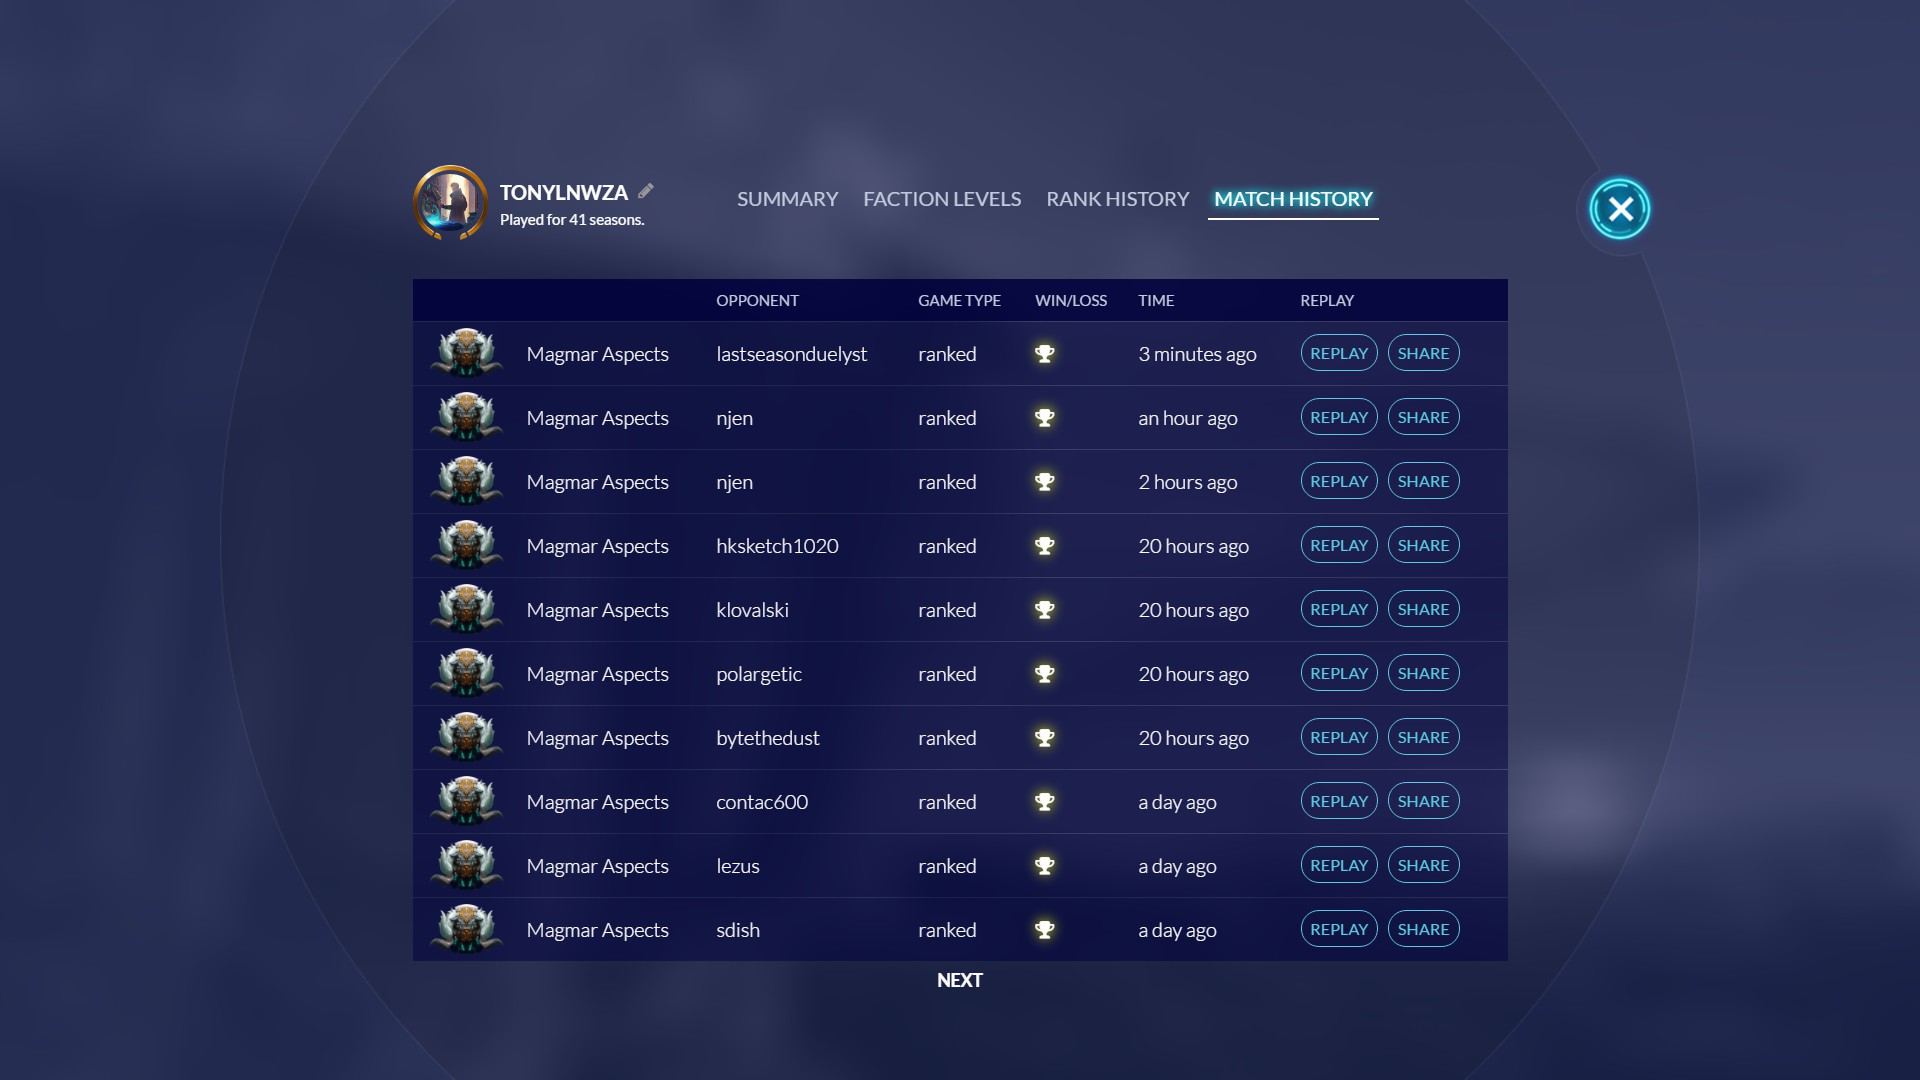Image resolution: width=1920 pixels, height=1080 pixels.
Task: Watch replay of lastseasonduelyst match
Action: 1338,354
